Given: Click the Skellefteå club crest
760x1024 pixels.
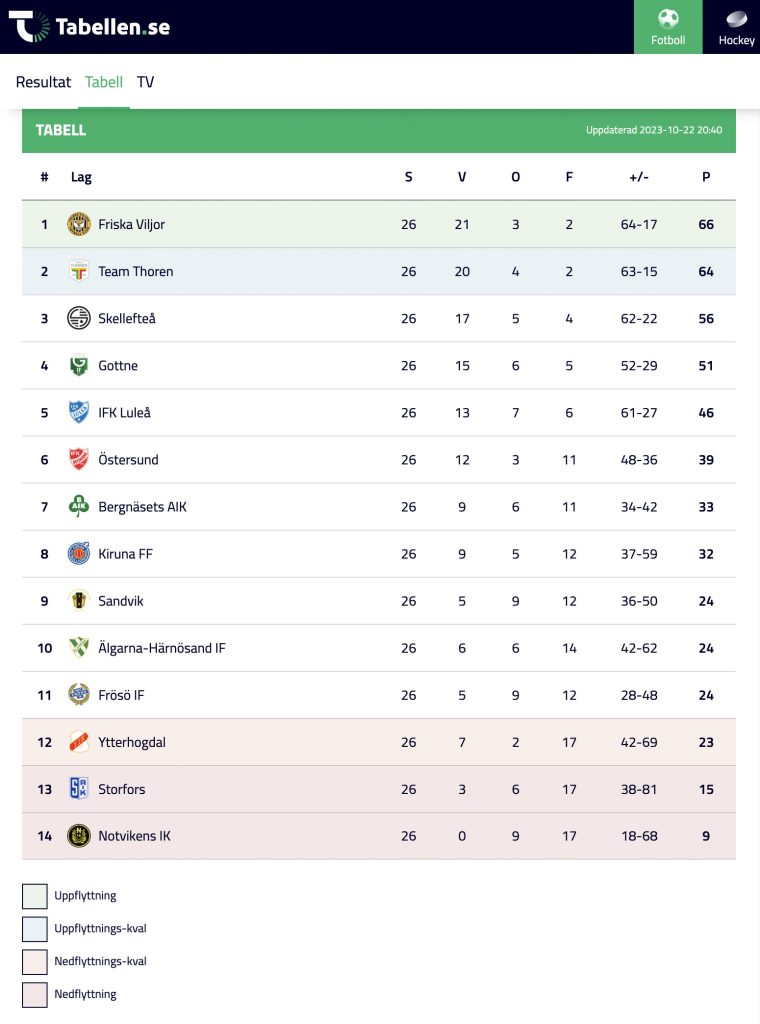Looking at the screenshot, I should 79,318.
